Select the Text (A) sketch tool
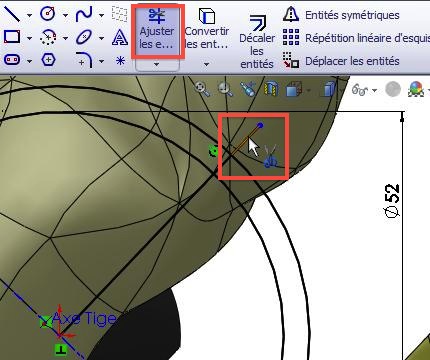This screenshot has height=360, width=430. (x=120, y=37)
